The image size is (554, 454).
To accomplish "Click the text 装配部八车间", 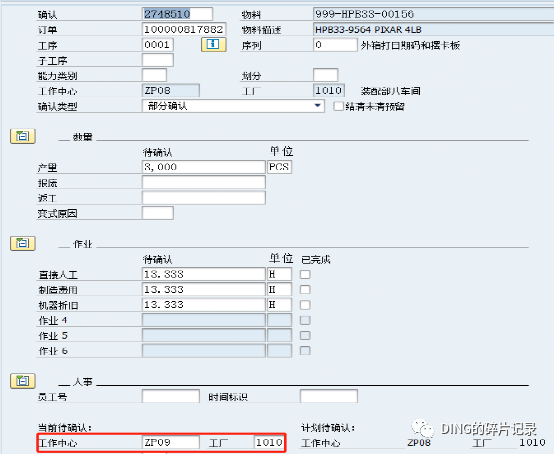I will pyautogui.click(x=390, y=91).
